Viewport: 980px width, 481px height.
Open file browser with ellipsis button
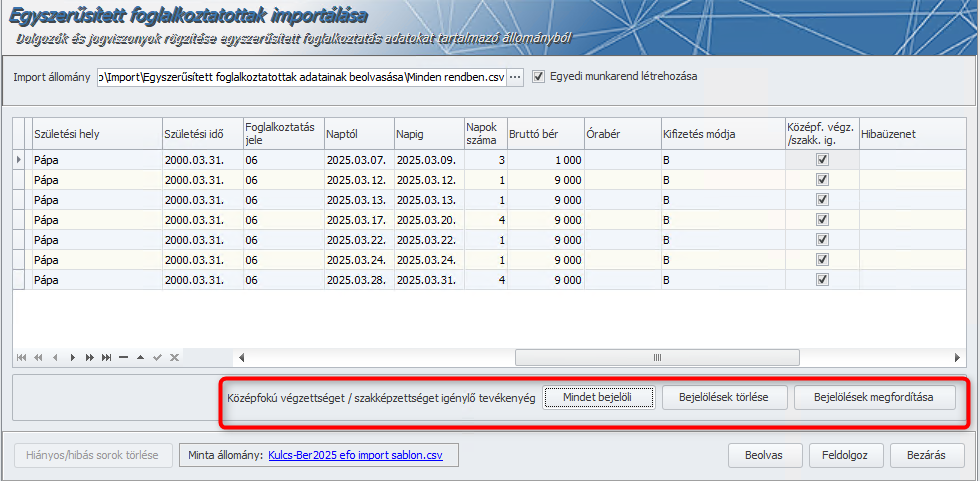pos(515,77)
